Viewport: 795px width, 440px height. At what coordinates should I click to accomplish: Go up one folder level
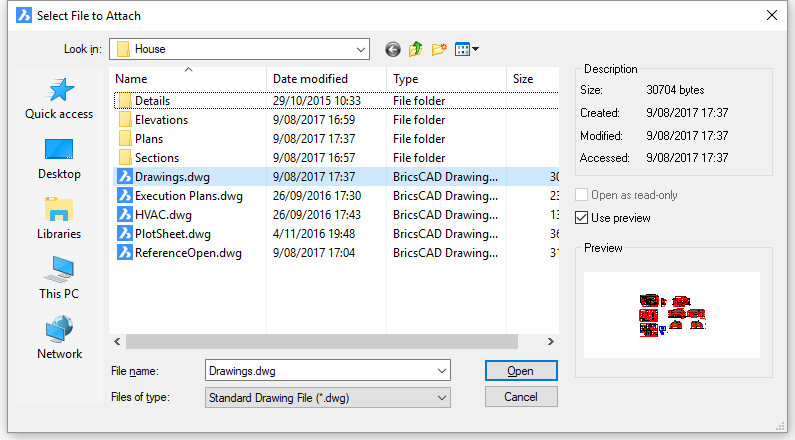(x=415, y=49)
